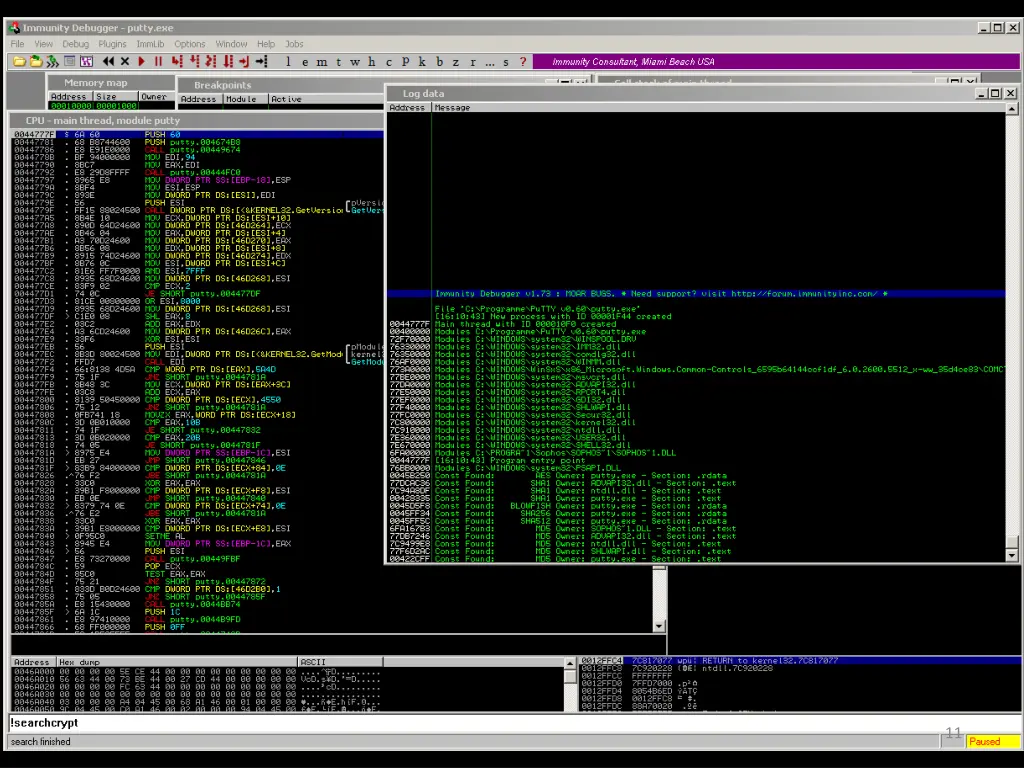Click the second folder icon with green arrow
Screen dimensions: 1024x768
[x=36, y=61]
